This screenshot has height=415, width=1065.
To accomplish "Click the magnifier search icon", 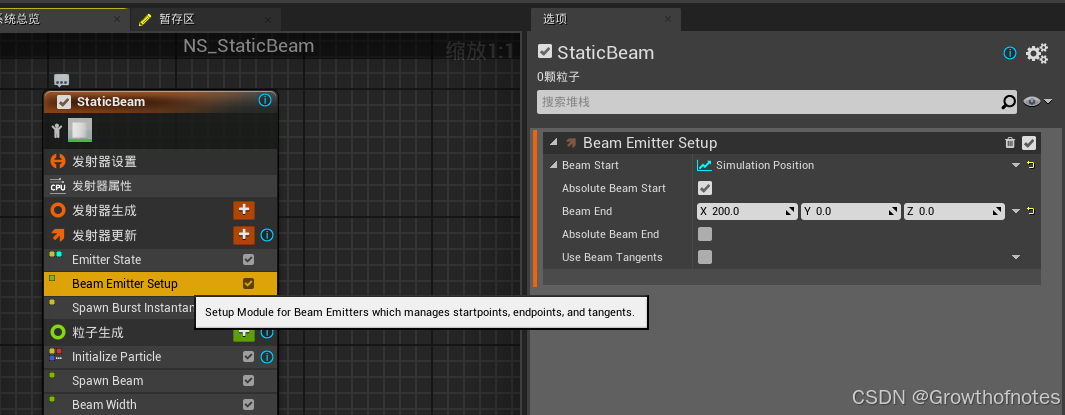I will pyautogui.click(x=1009, y=102).
